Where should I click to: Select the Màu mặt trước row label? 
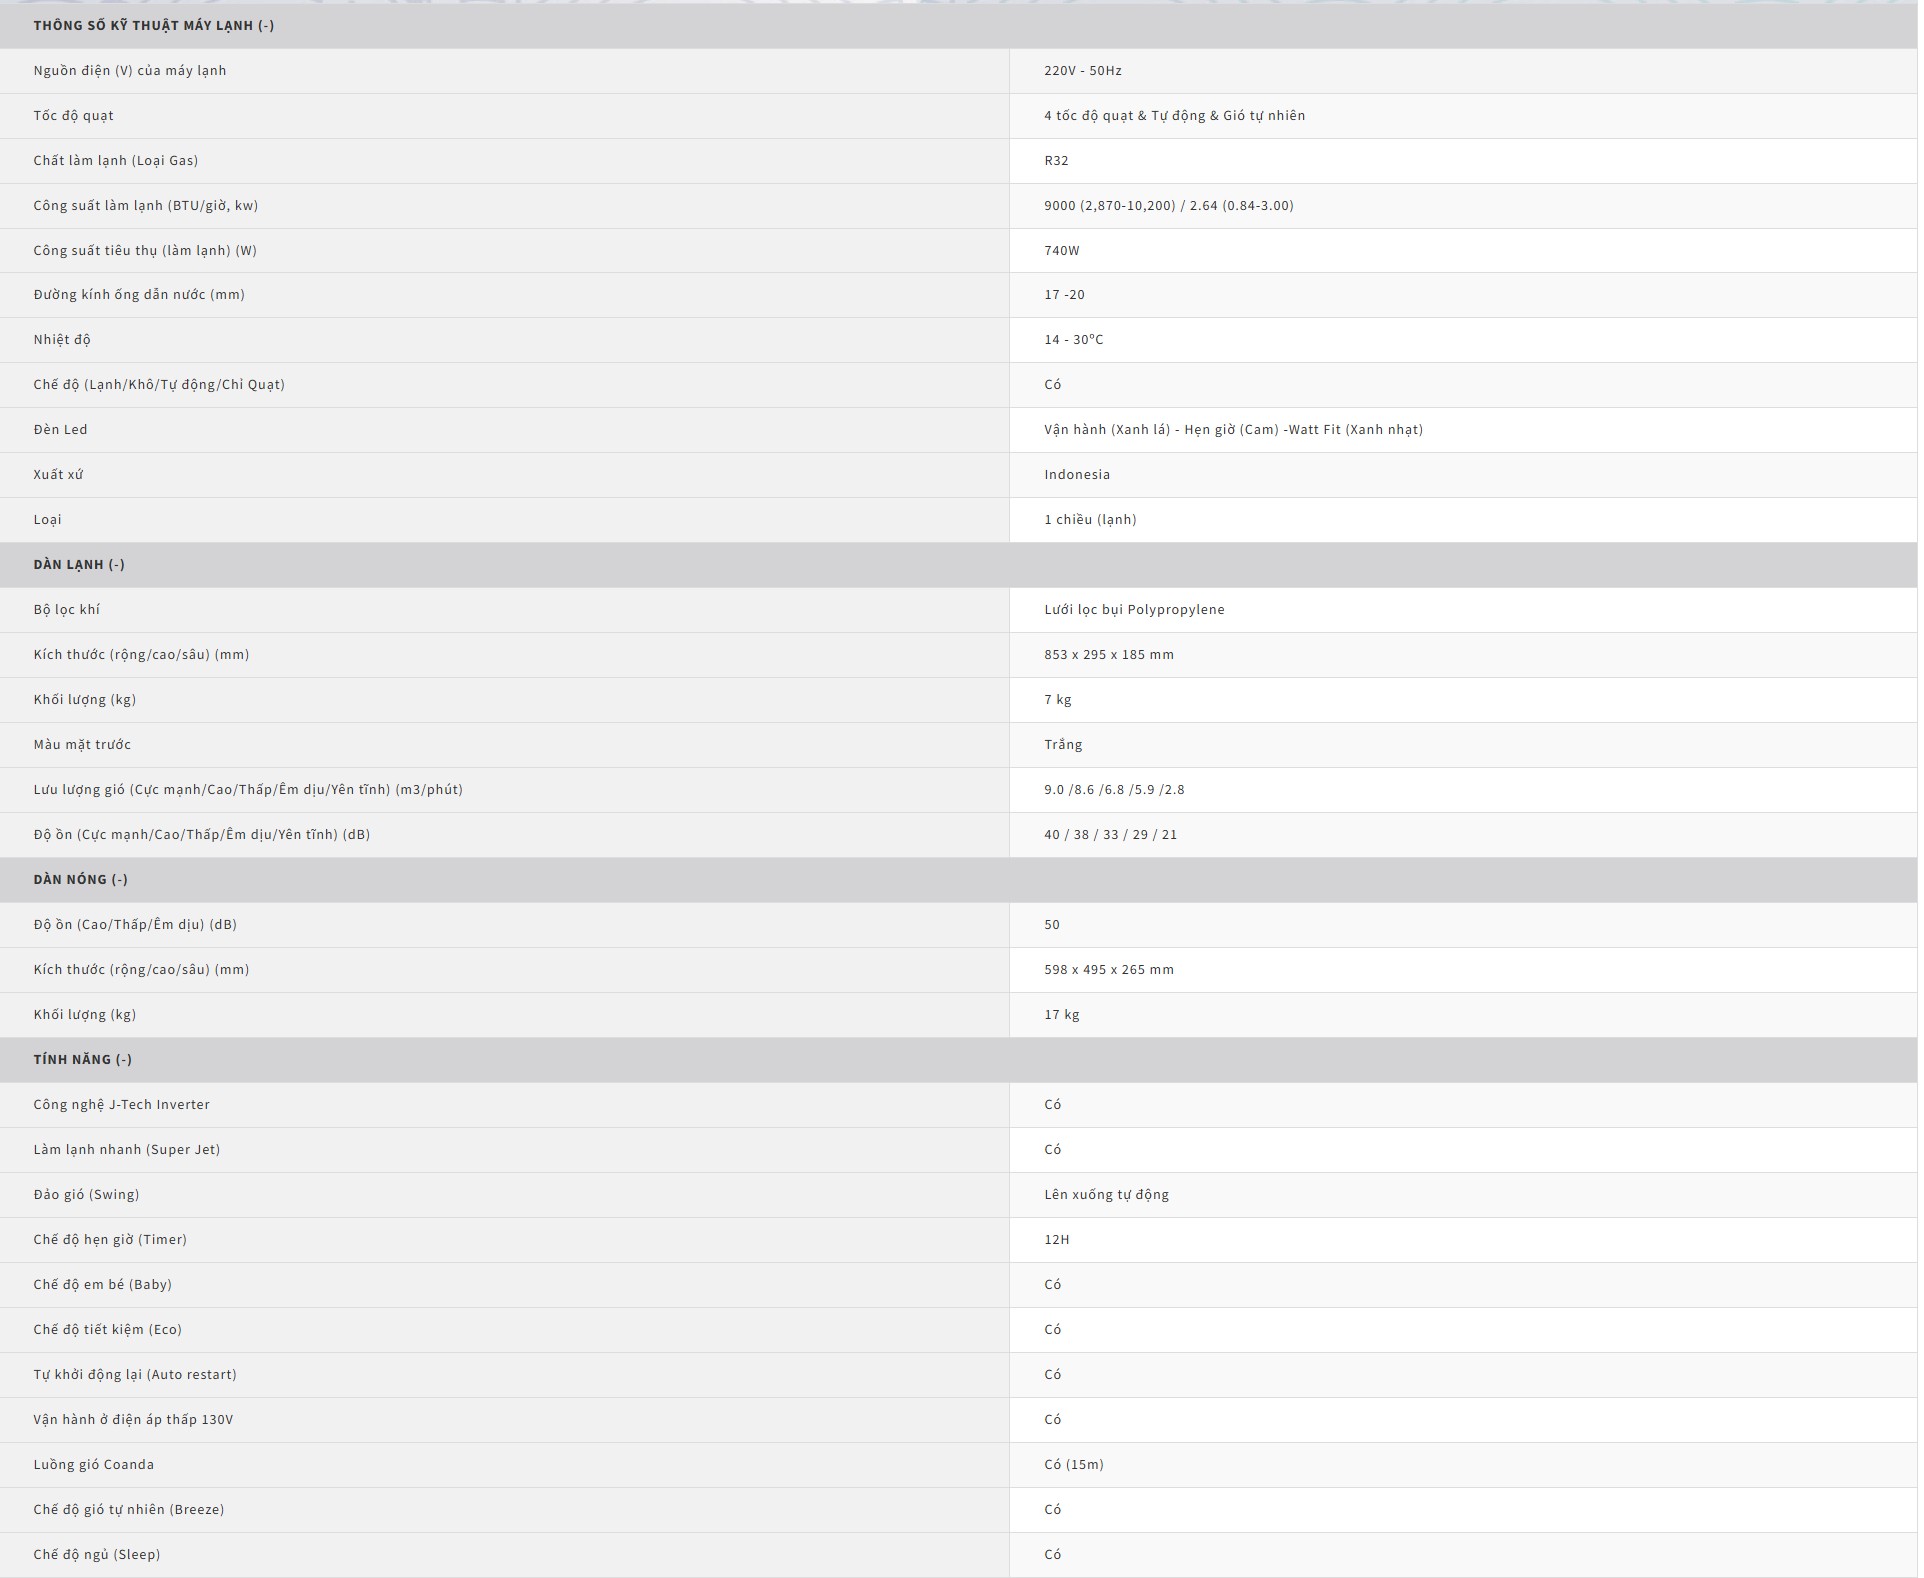click(82, 745)
